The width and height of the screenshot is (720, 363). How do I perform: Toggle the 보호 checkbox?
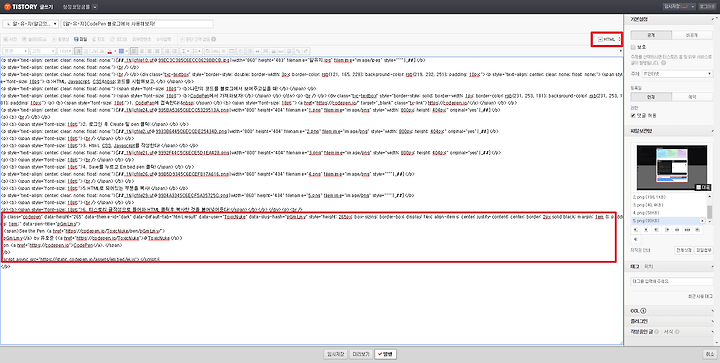[633, 47]
